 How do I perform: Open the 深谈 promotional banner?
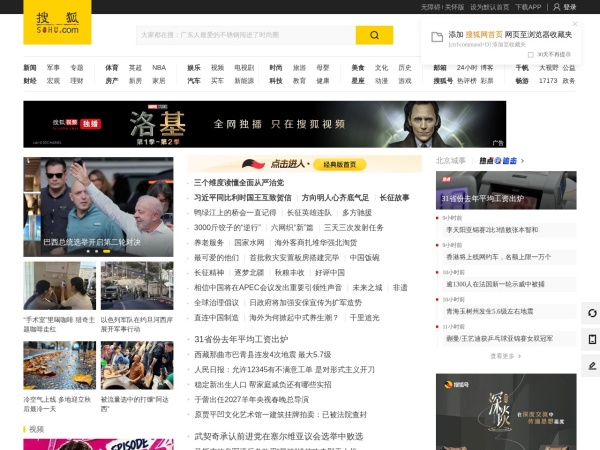click(506, 412)
